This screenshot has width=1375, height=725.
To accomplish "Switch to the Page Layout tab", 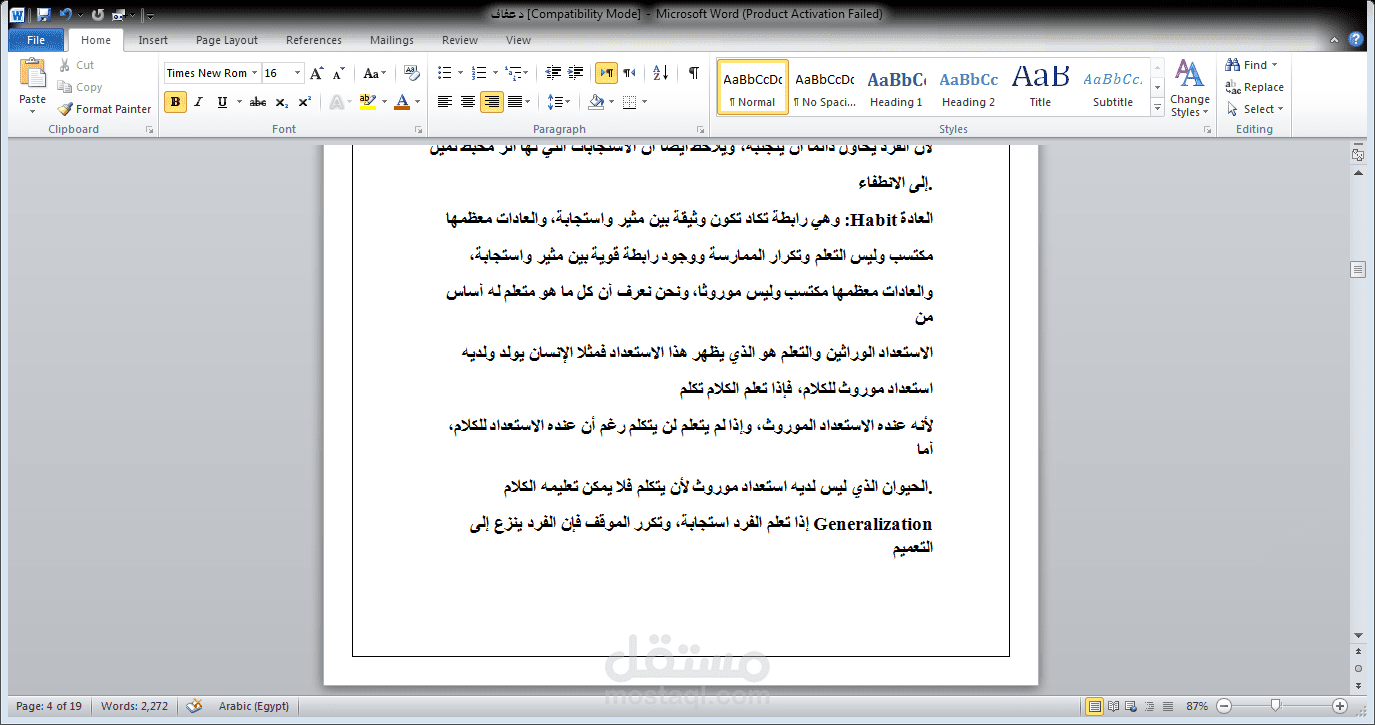I will click(227, 40).
